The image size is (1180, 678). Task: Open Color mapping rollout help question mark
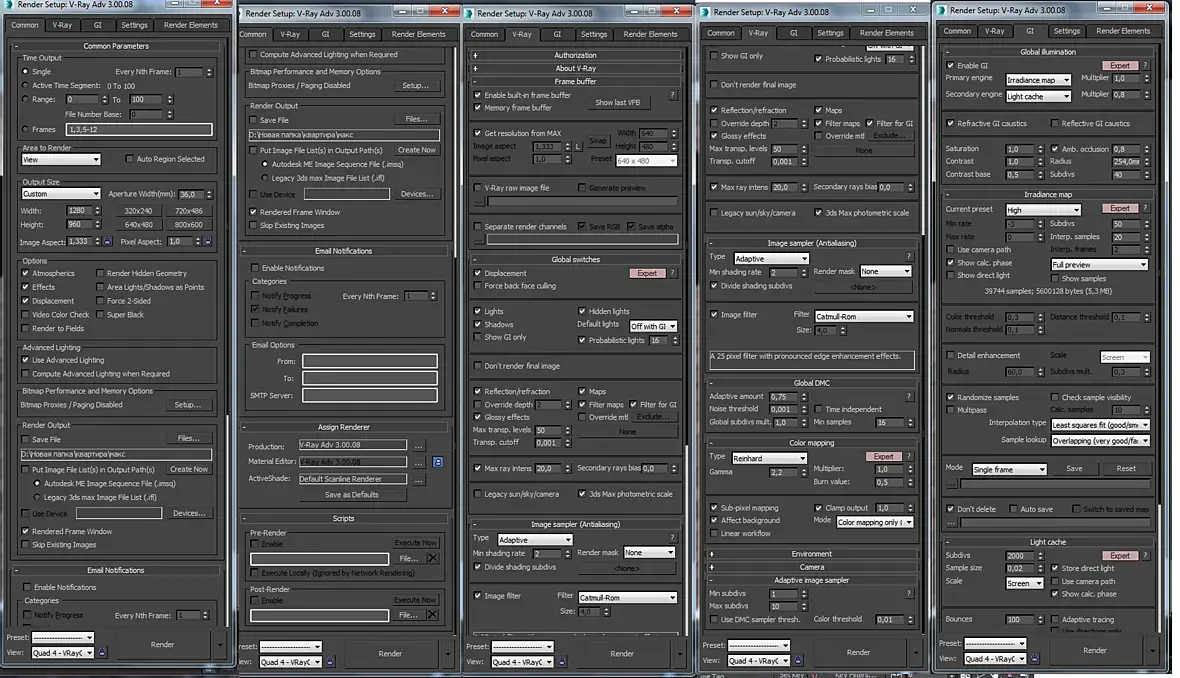[908, 456]
